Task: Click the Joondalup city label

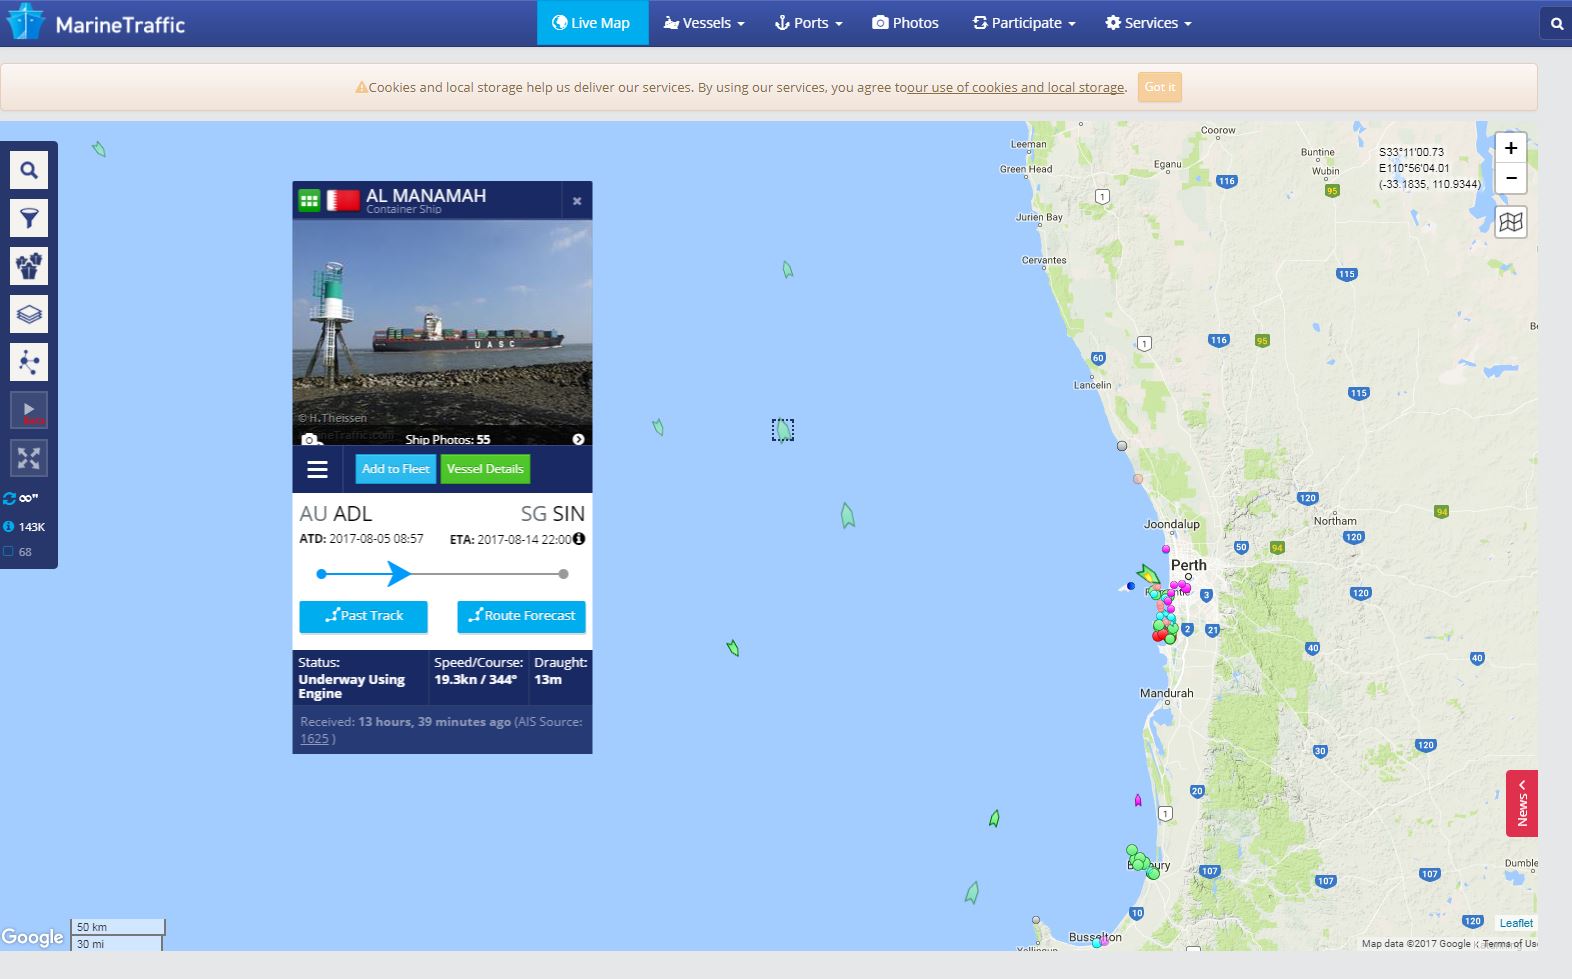Action: [1171, 524]
